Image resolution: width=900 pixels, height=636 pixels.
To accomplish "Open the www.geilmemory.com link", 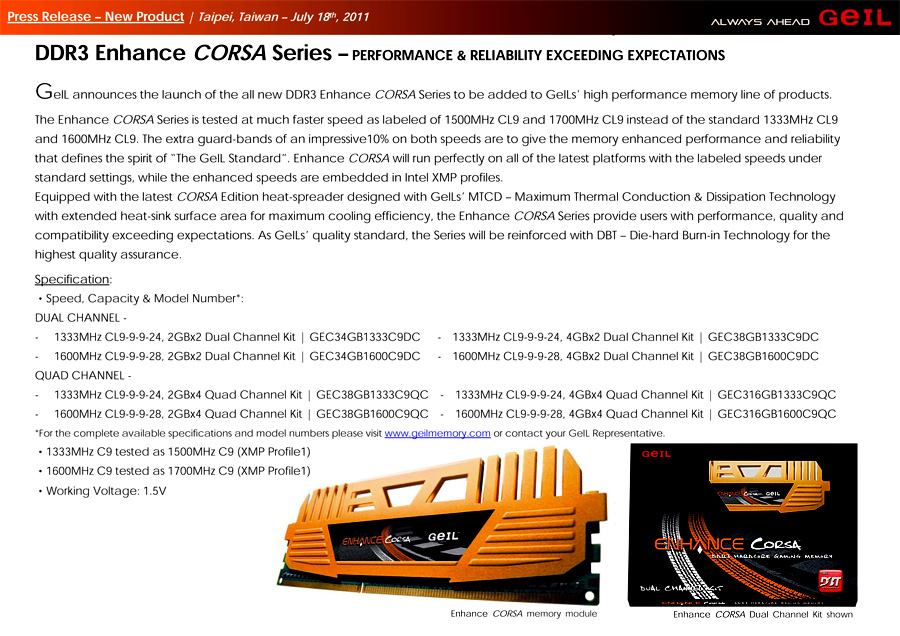I will coord(437,433).
